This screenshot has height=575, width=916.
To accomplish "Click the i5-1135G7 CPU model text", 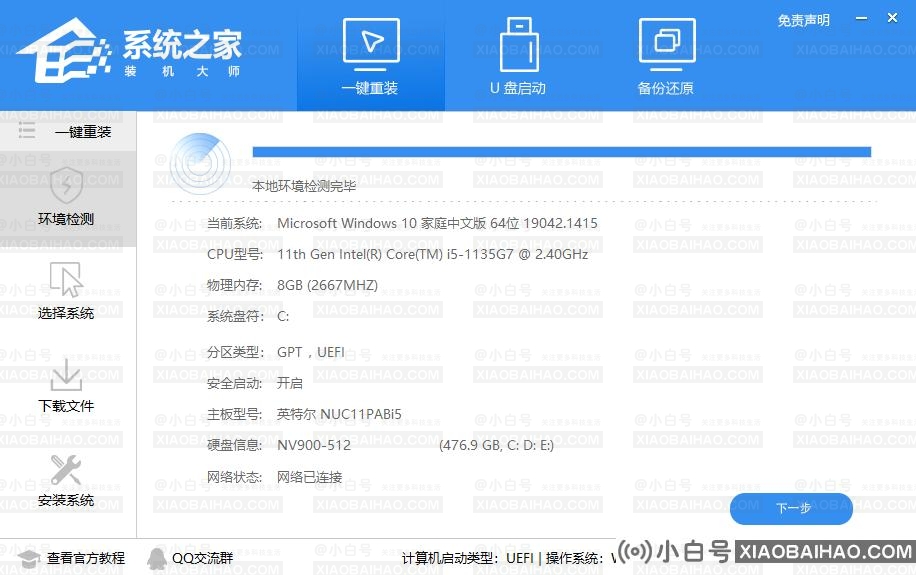I will [432, 254].
